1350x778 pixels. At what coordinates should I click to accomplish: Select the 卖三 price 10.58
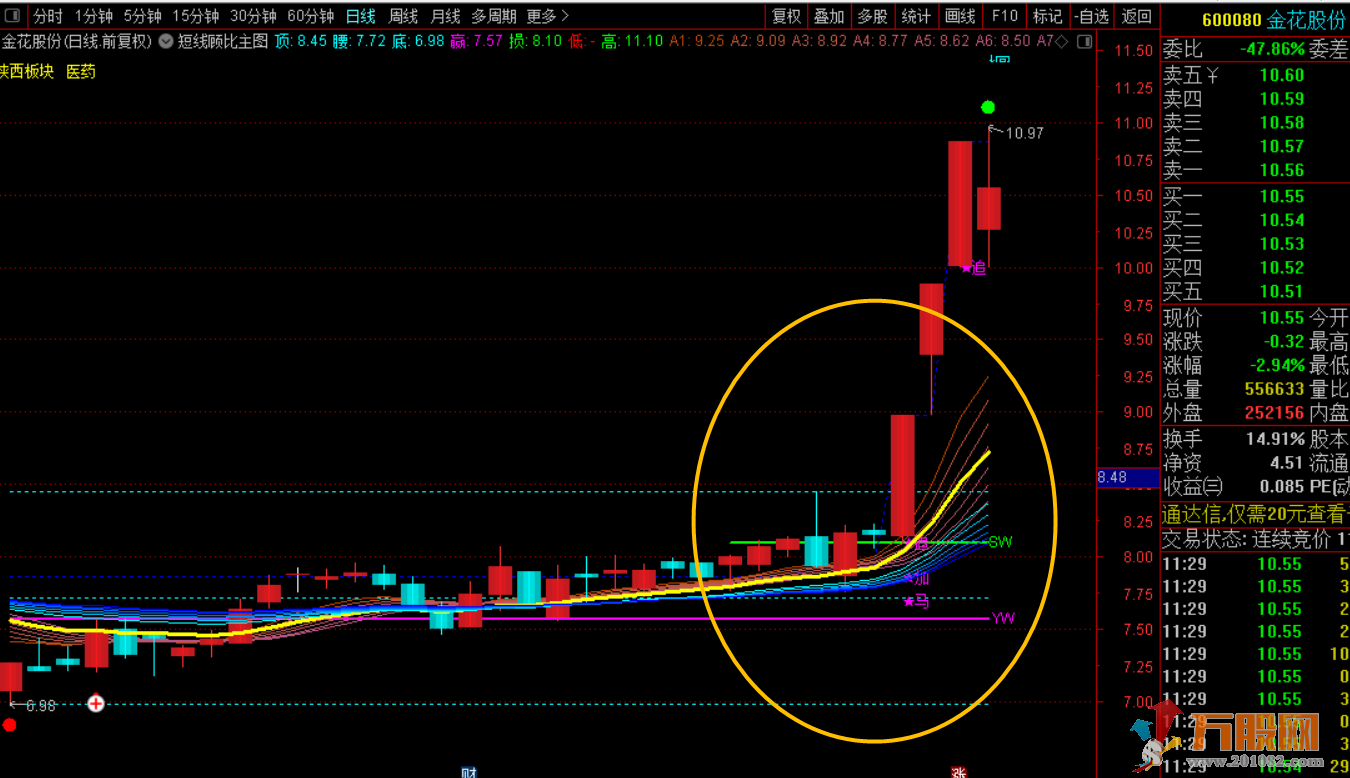point(1282,123)
